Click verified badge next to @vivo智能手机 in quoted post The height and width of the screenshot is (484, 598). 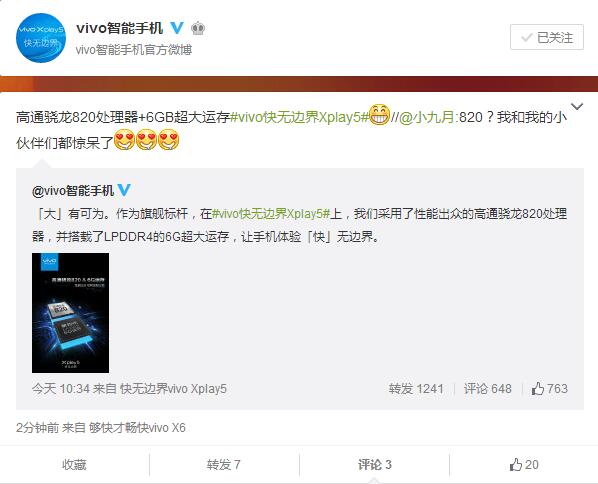pyautogui.click(x=124, y=190)
